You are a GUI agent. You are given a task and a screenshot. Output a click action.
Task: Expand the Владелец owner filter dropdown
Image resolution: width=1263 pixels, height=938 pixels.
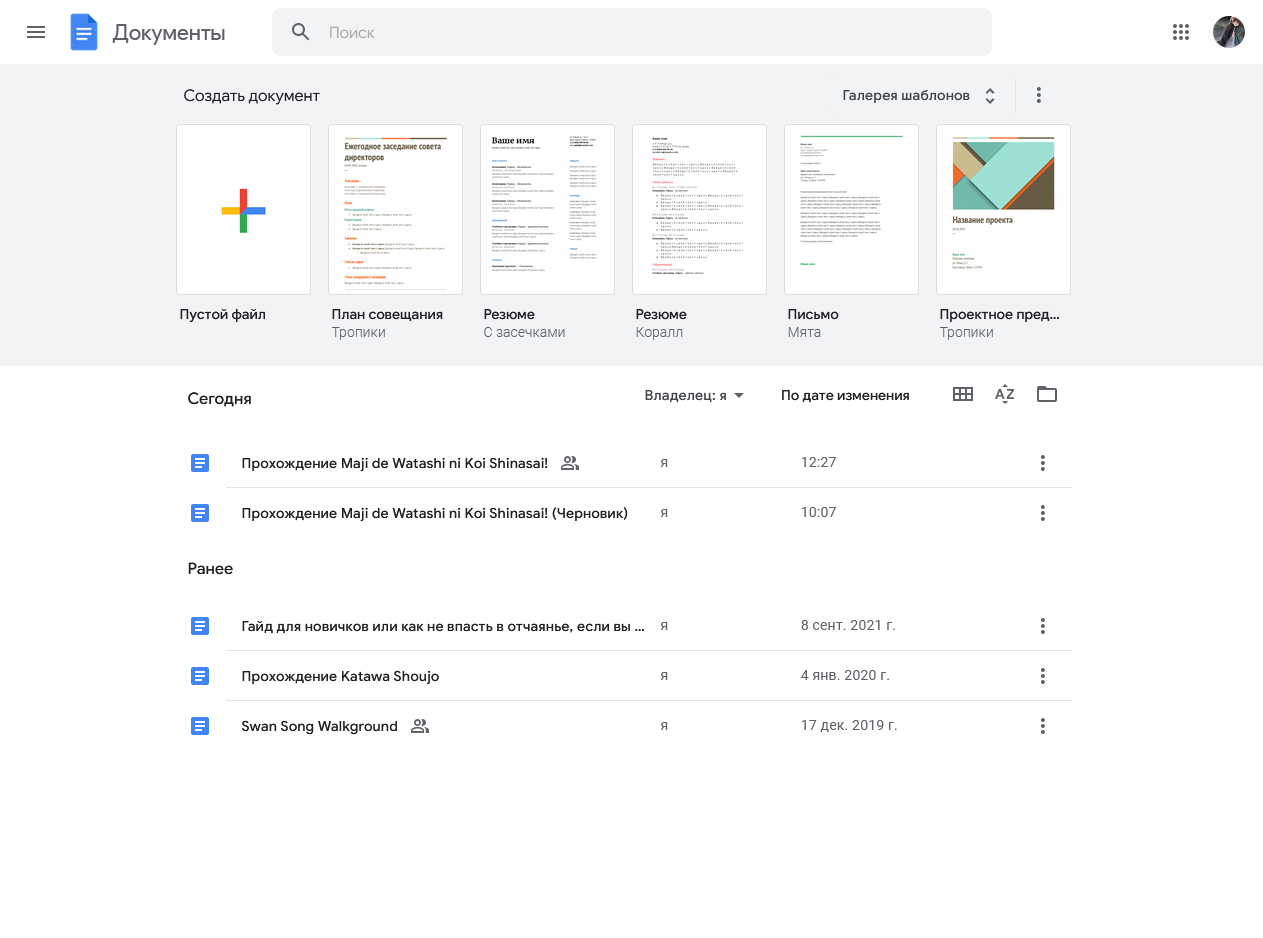click(695, 396)
